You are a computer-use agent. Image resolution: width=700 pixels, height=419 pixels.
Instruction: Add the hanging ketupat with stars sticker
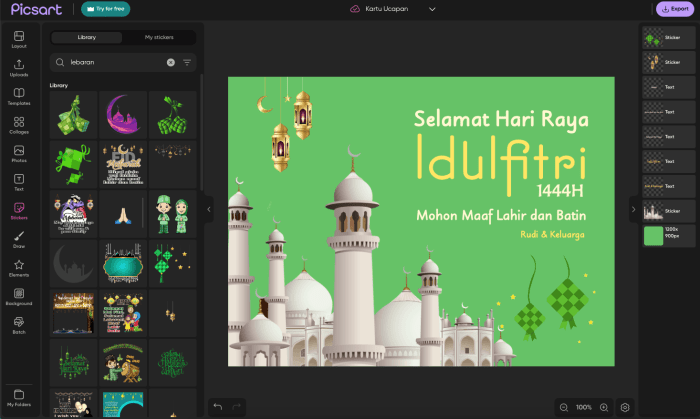tap(173, 264)
